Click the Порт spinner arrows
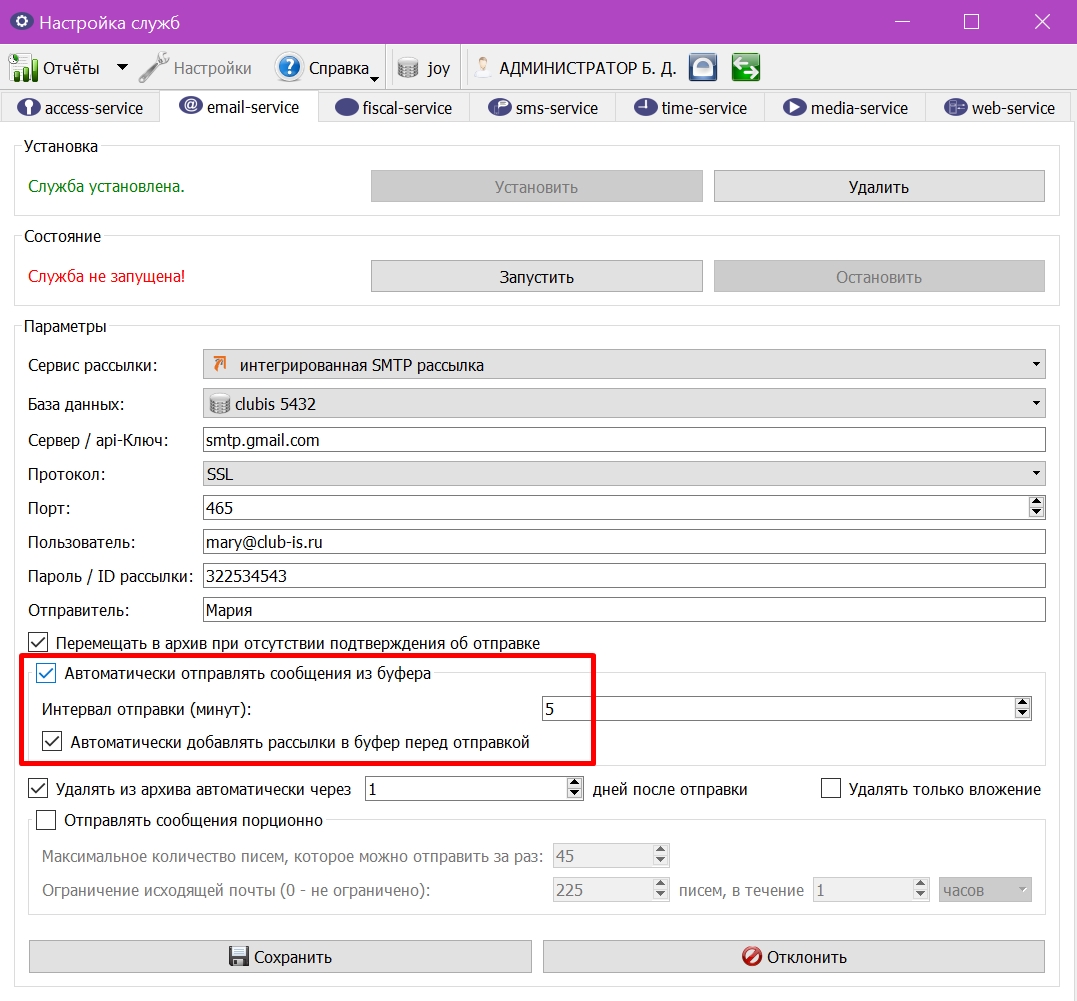Image resolution: width=1077 pixels, height=1001 pixels. tap(1036, 508)
